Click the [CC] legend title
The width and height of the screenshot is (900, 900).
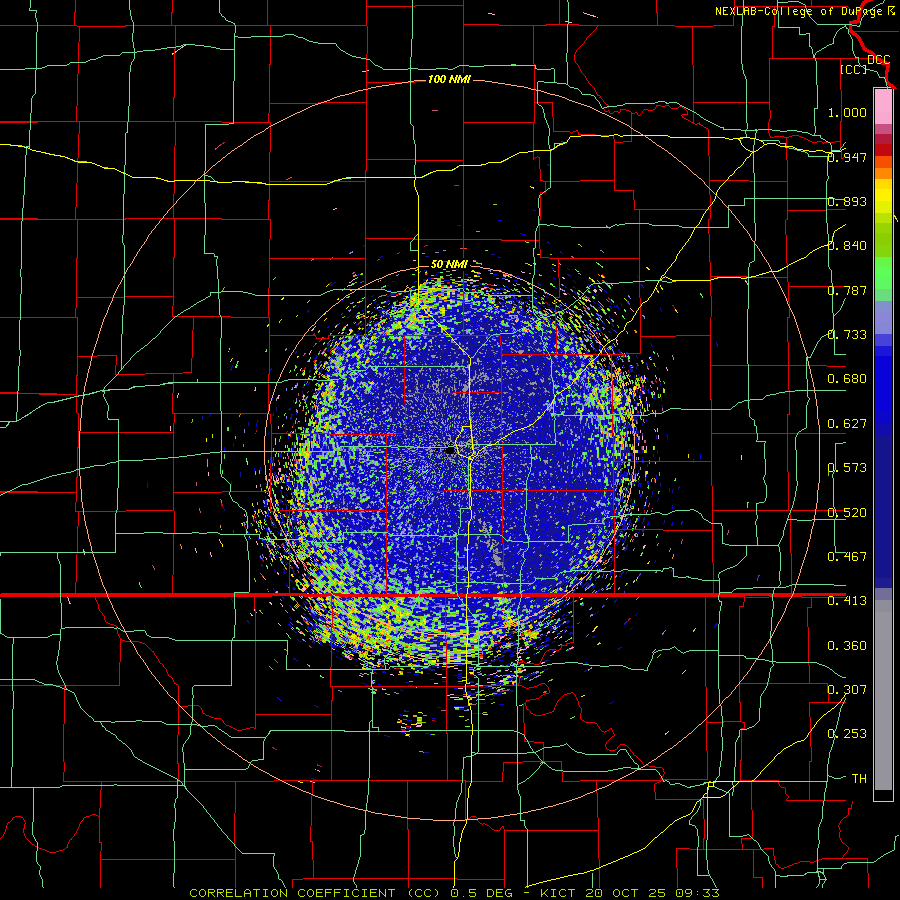coord(854,69)
